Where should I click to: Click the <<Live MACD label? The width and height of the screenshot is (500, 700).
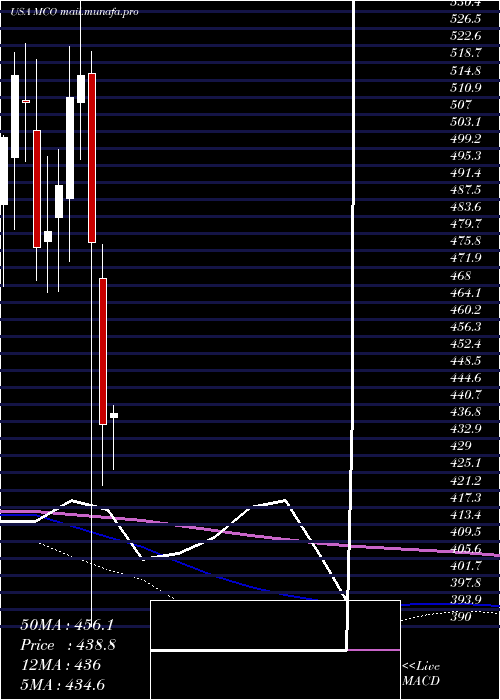(421, 673)
